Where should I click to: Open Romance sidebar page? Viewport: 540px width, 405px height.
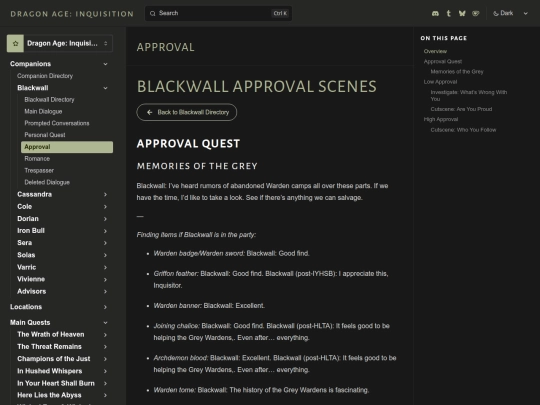click(37, 158)
